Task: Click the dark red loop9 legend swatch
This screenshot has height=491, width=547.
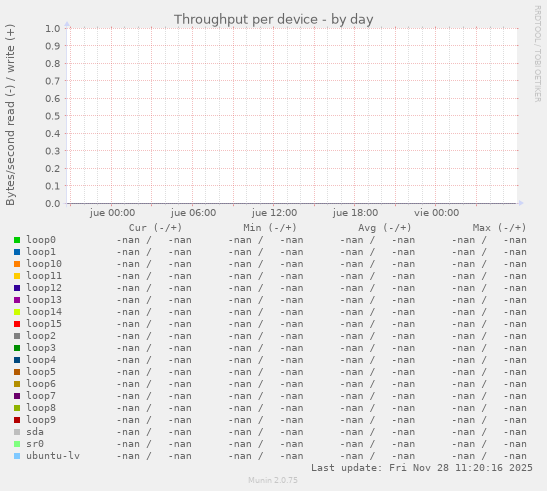Action: point(17,420)
